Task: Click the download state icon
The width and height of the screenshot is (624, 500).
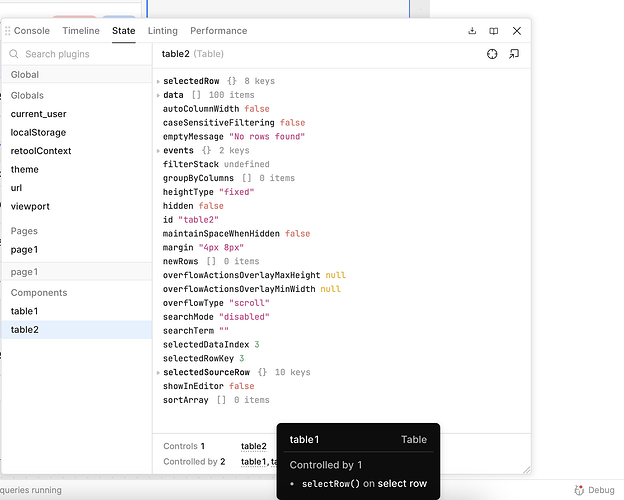Action: tap(472, 31)
